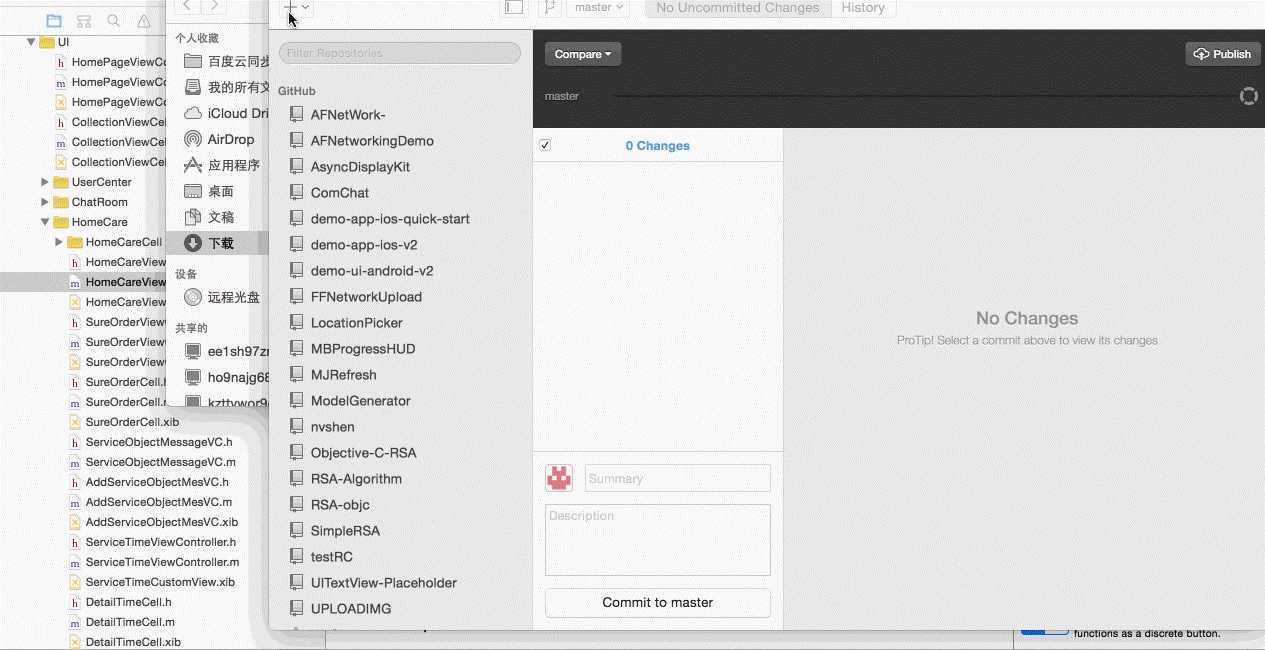Collapse the HomeCare group in Xcode
This screenshot has width=1265, height=650.
45,222
